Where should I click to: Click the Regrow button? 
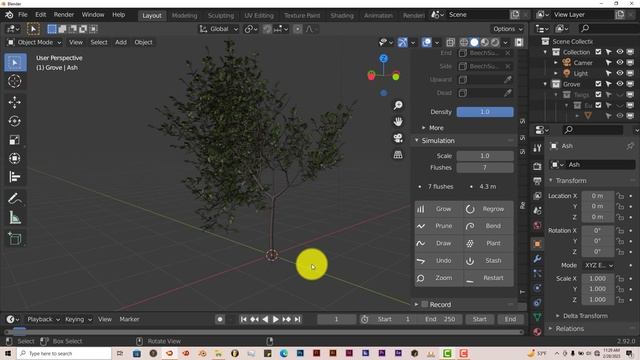[x=489, y=209]
